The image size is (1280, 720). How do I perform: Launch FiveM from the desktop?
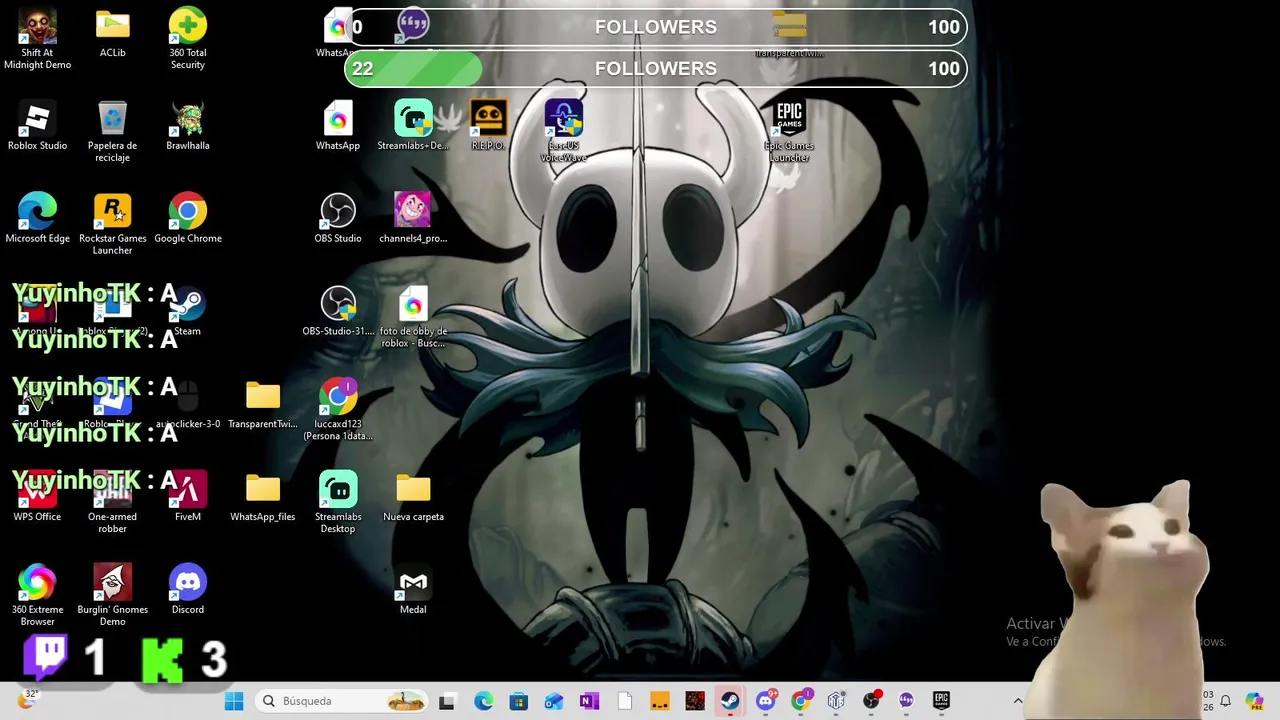click(187, 498)
